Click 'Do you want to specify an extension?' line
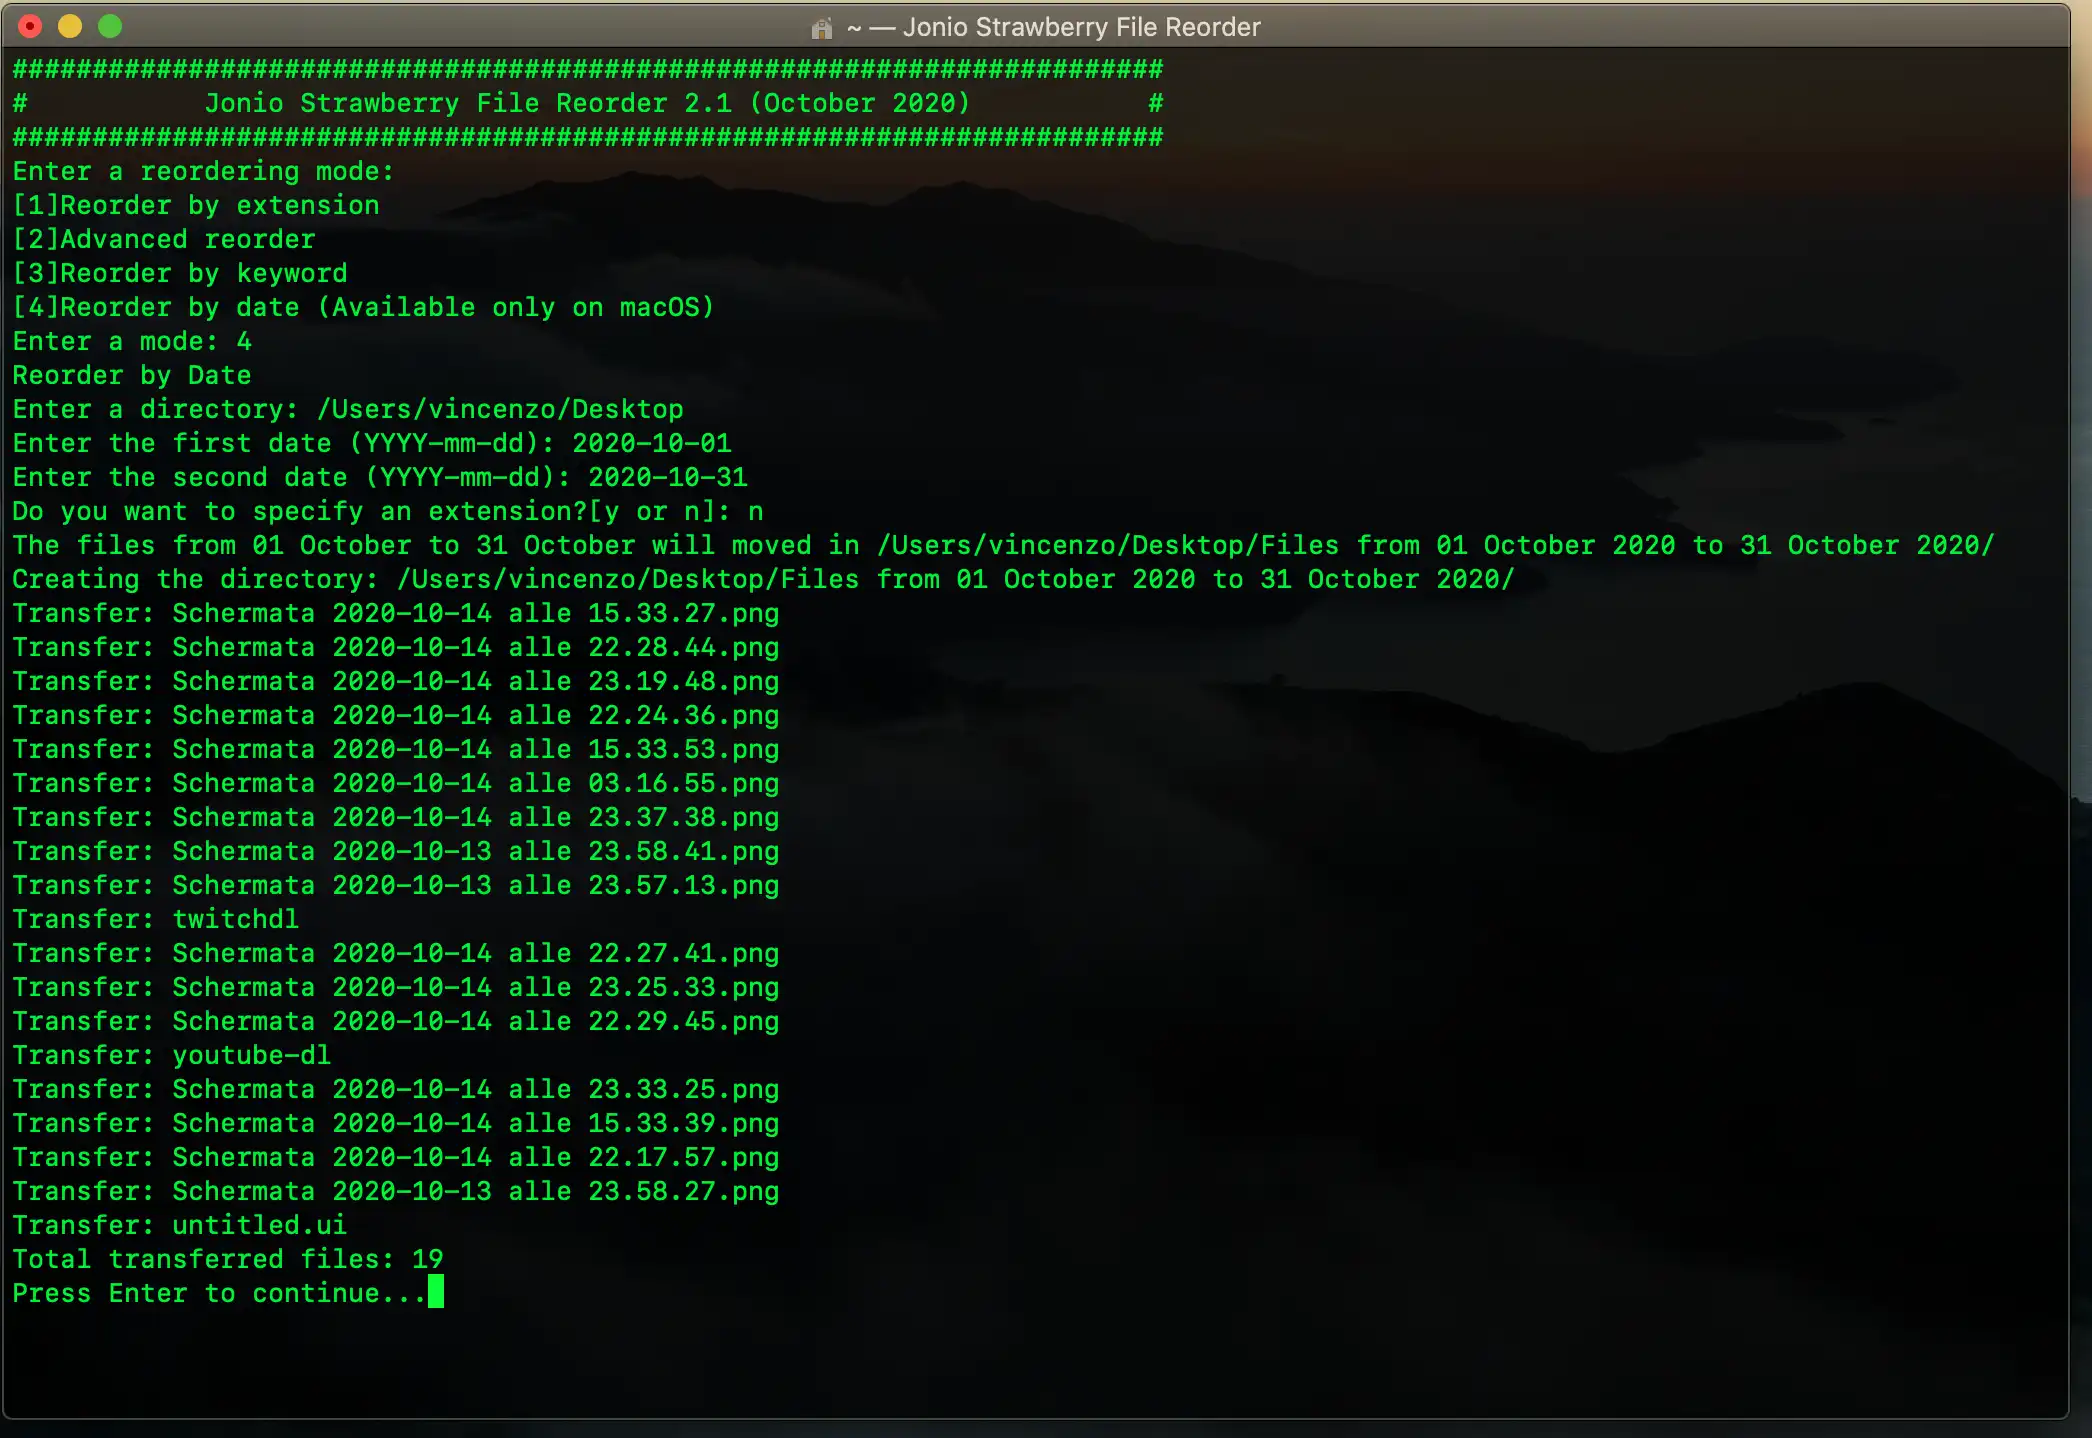The image size is (2092, 1438). 388,511
